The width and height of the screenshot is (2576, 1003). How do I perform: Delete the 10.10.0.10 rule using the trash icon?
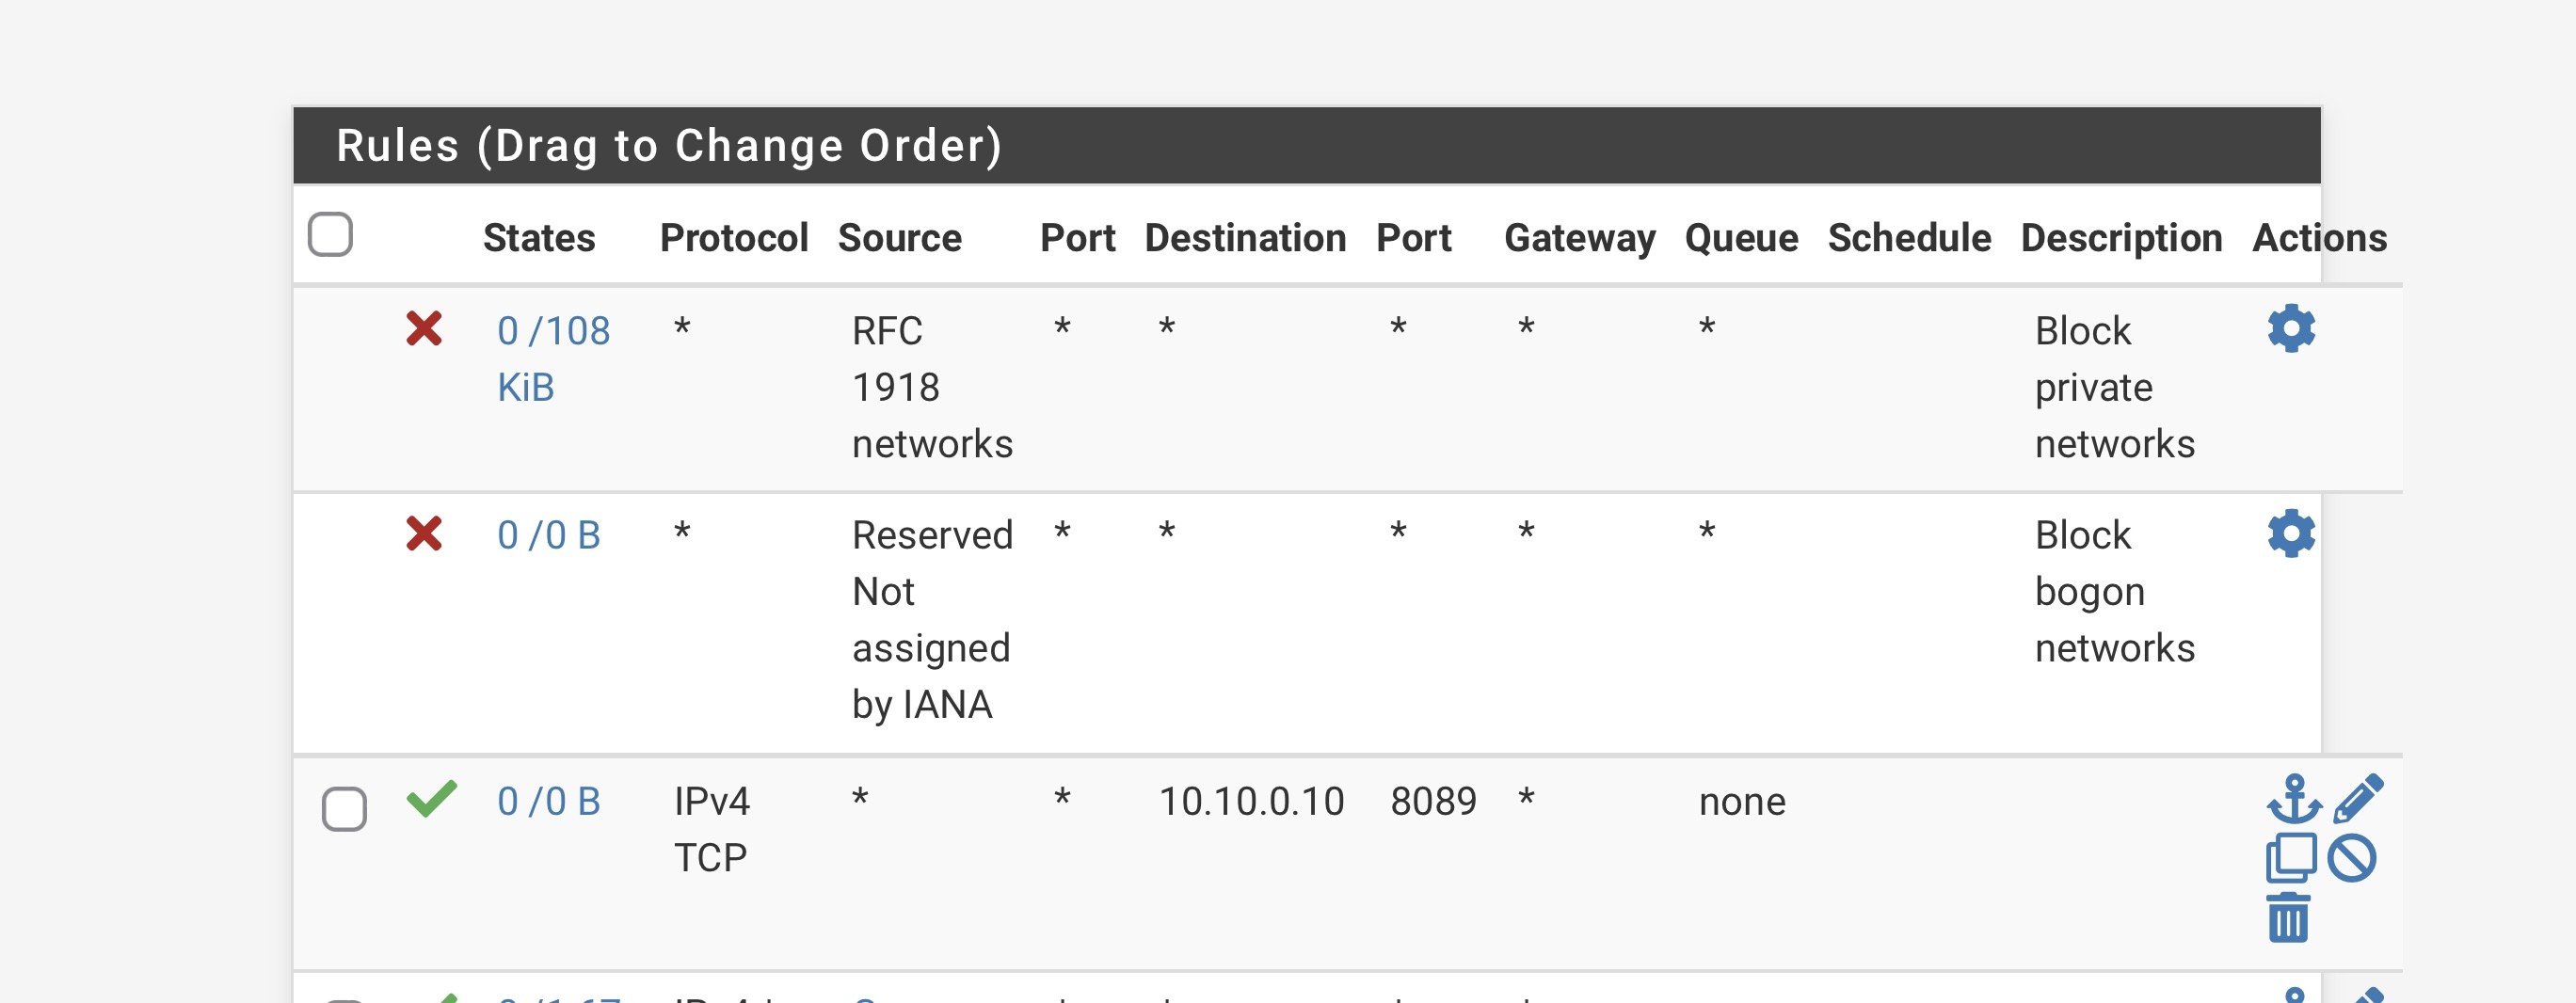coord(2288,917)
